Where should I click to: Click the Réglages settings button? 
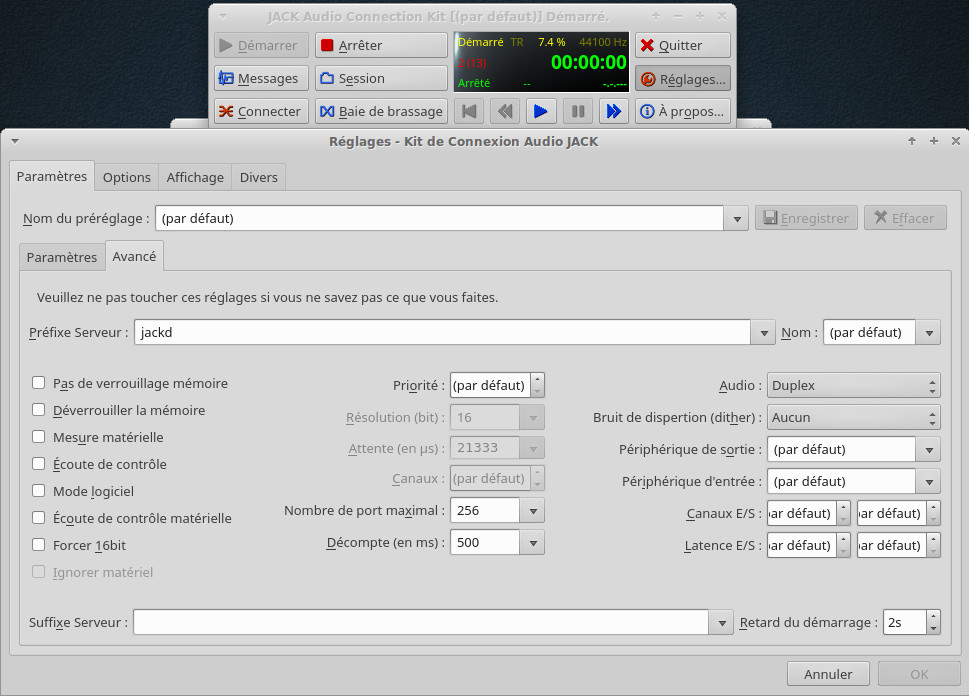(x=682, y=79)
